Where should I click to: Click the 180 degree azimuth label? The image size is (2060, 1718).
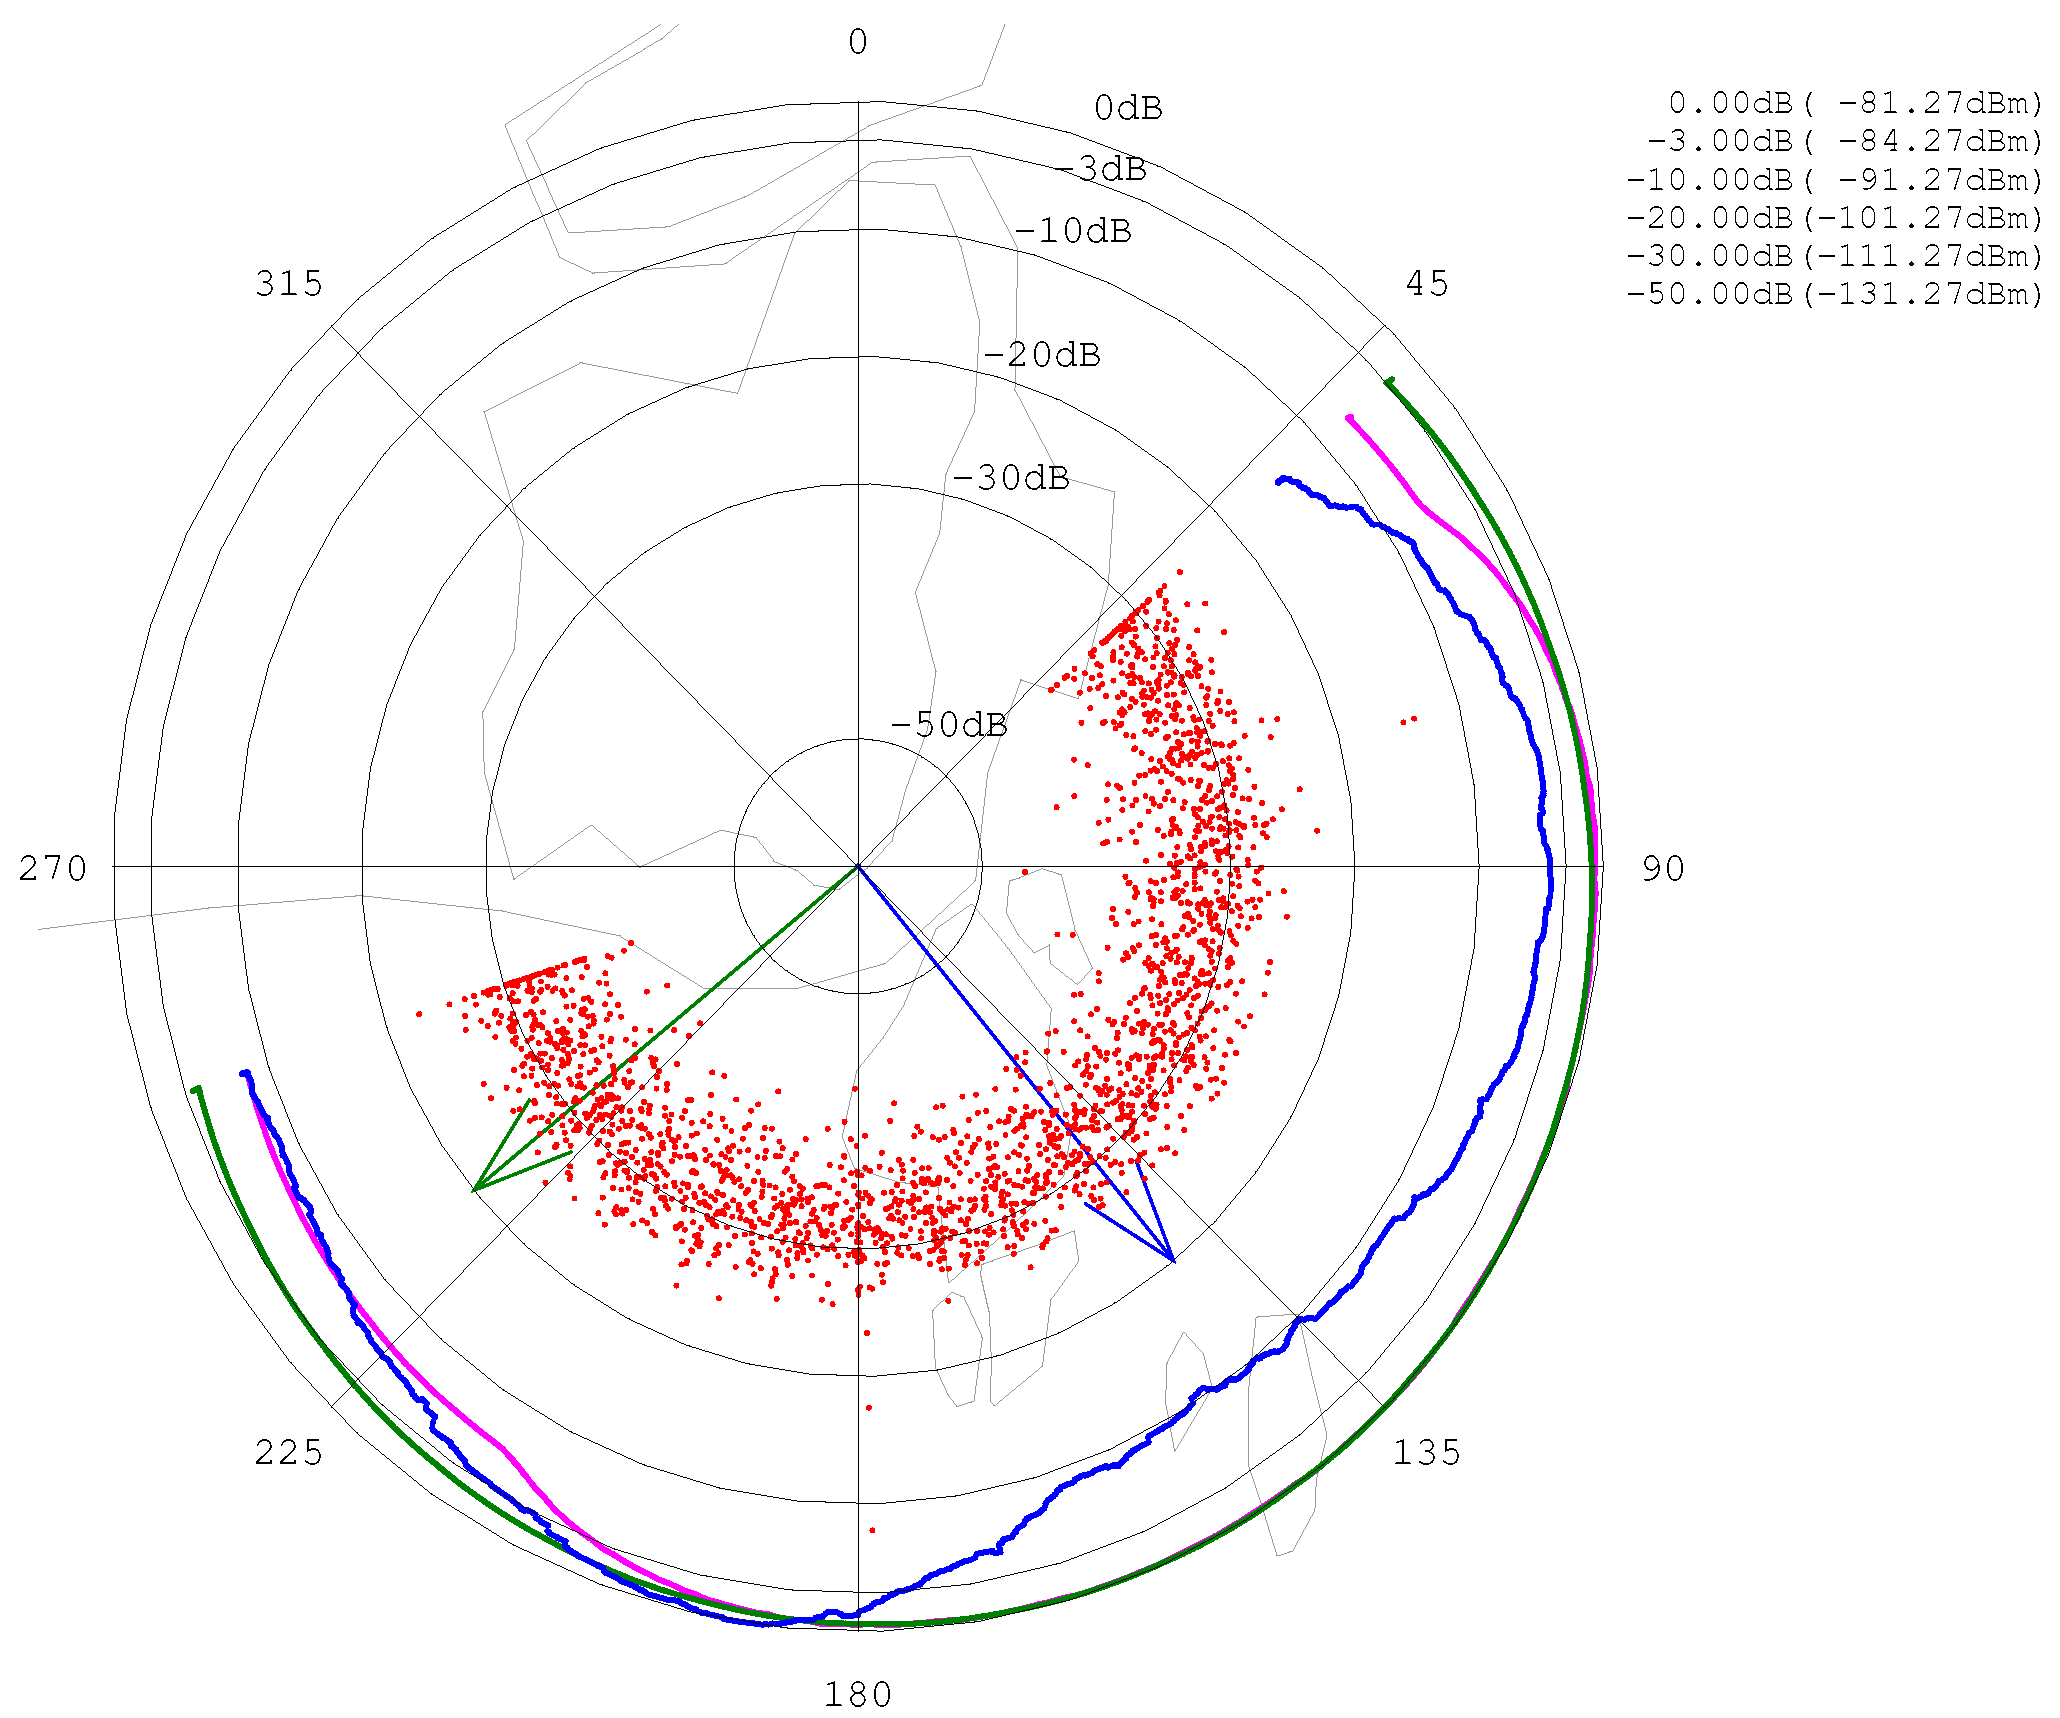(x=858, y=1694)
